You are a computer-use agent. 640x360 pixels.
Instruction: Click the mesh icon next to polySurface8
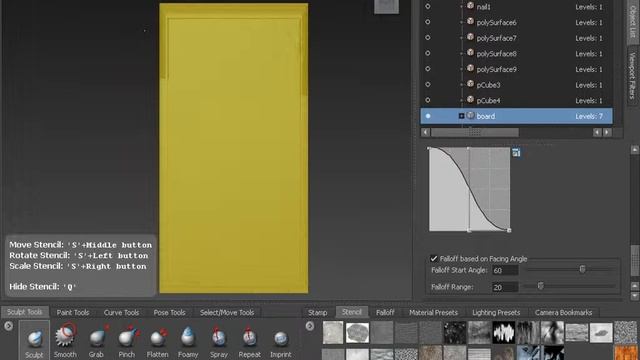click(470, 53)
